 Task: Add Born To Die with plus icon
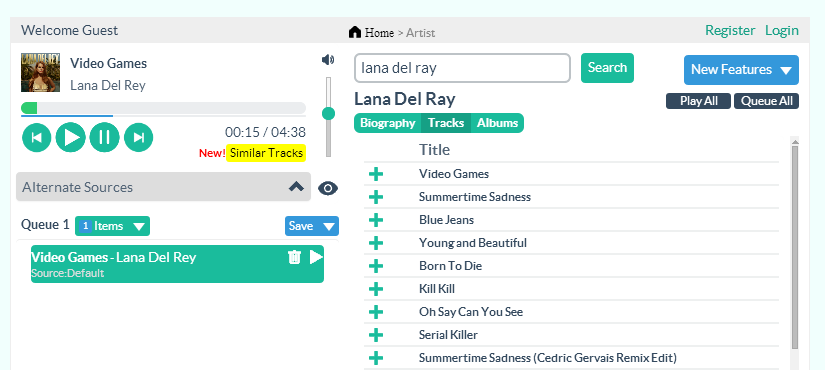click(x=376, y=266)
